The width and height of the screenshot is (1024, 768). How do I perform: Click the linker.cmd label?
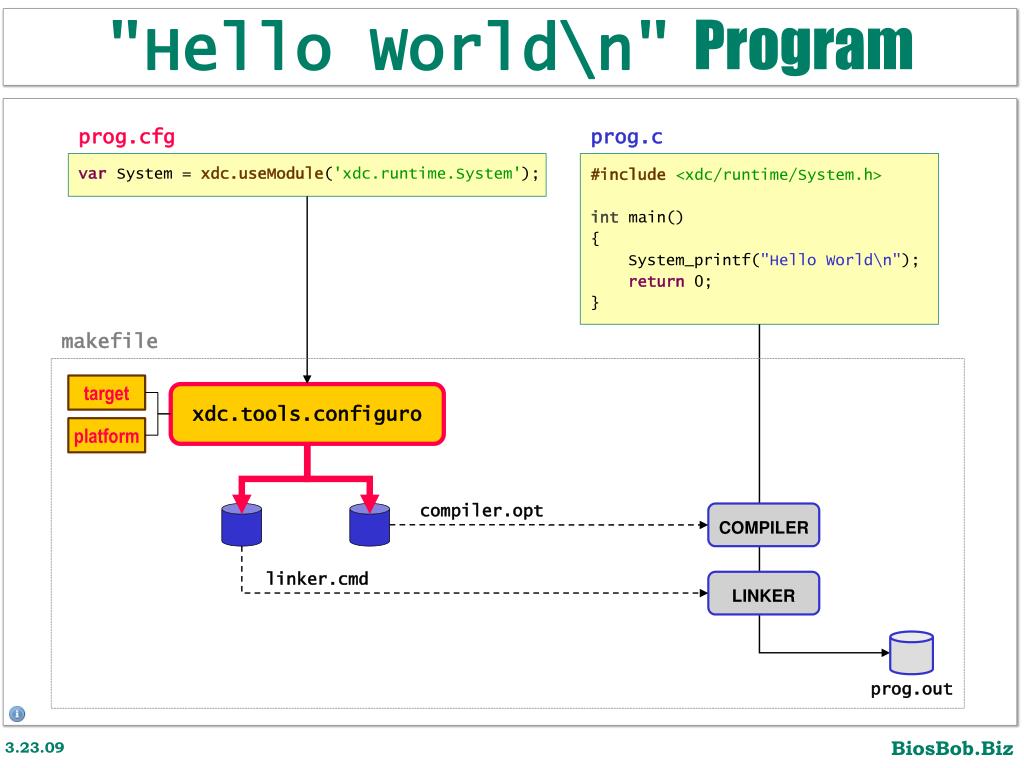coord(317,579)
